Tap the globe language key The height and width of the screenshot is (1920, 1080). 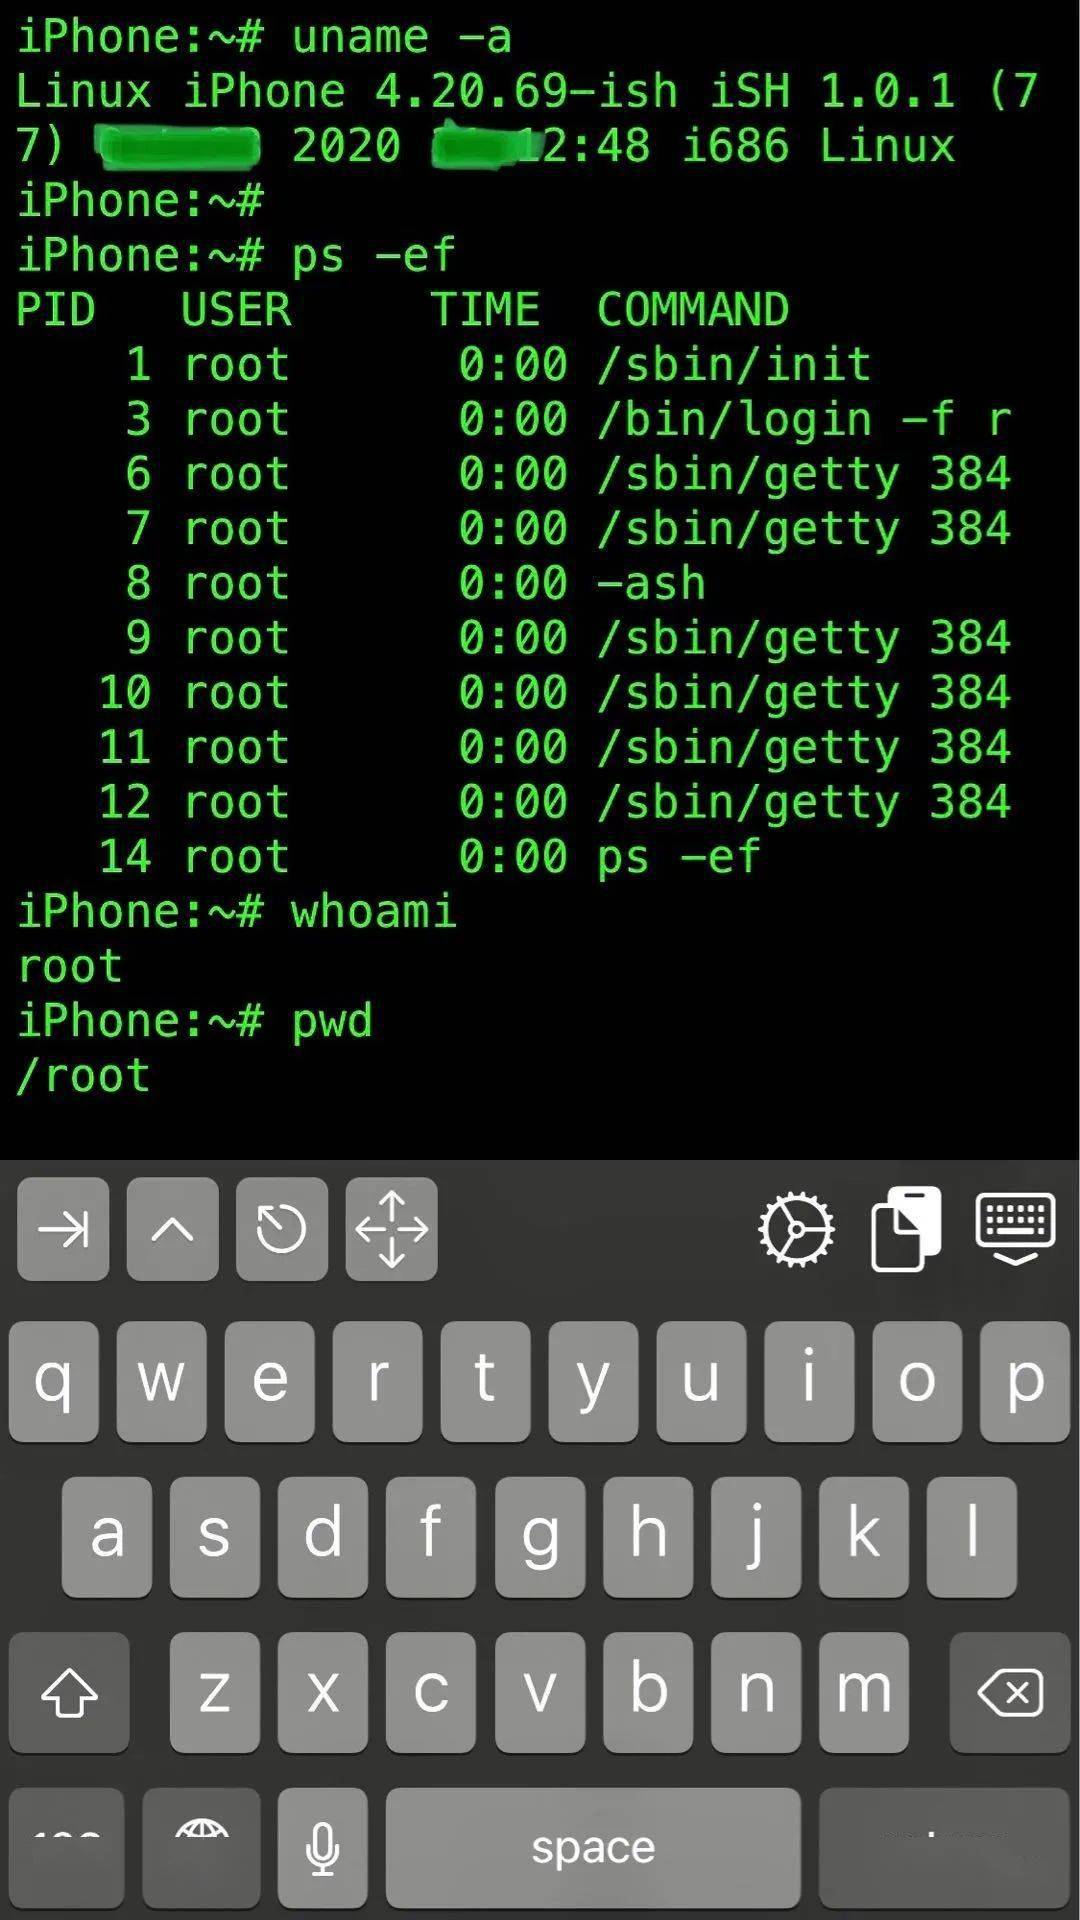201,1848
